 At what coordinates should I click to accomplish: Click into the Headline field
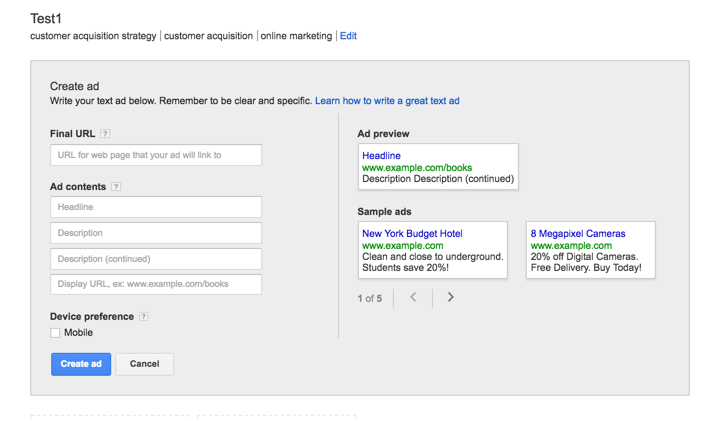[156, 207]
